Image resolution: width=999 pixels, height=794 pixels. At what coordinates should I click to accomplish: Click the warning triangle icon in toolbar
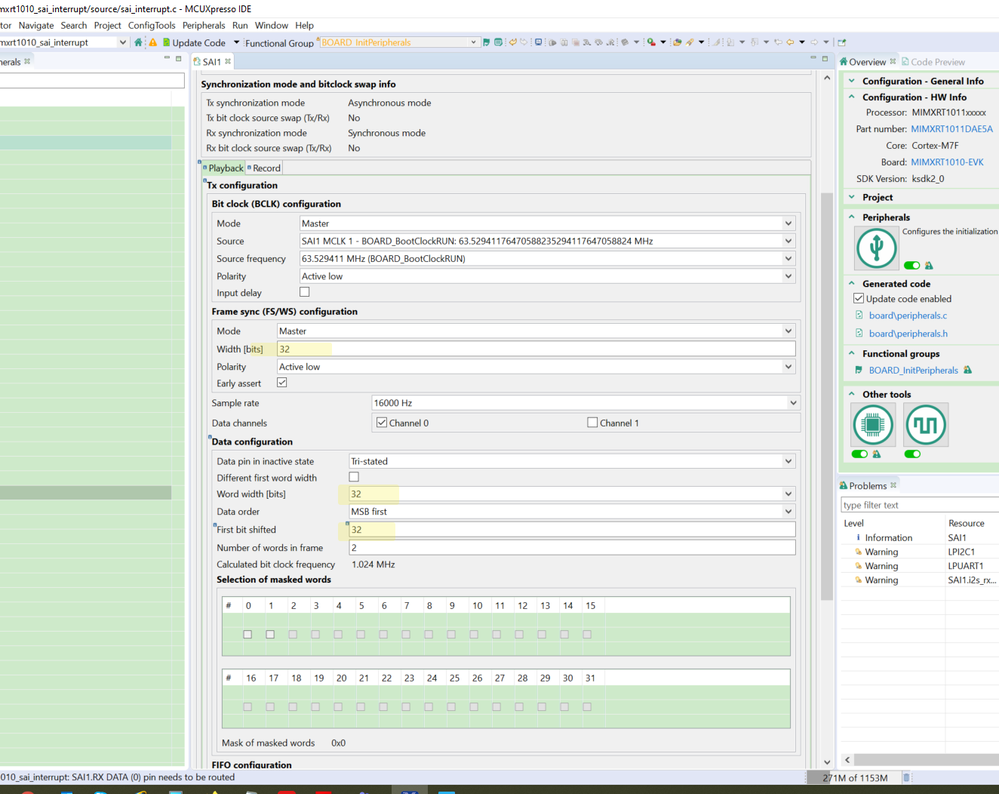click(153, 42)
